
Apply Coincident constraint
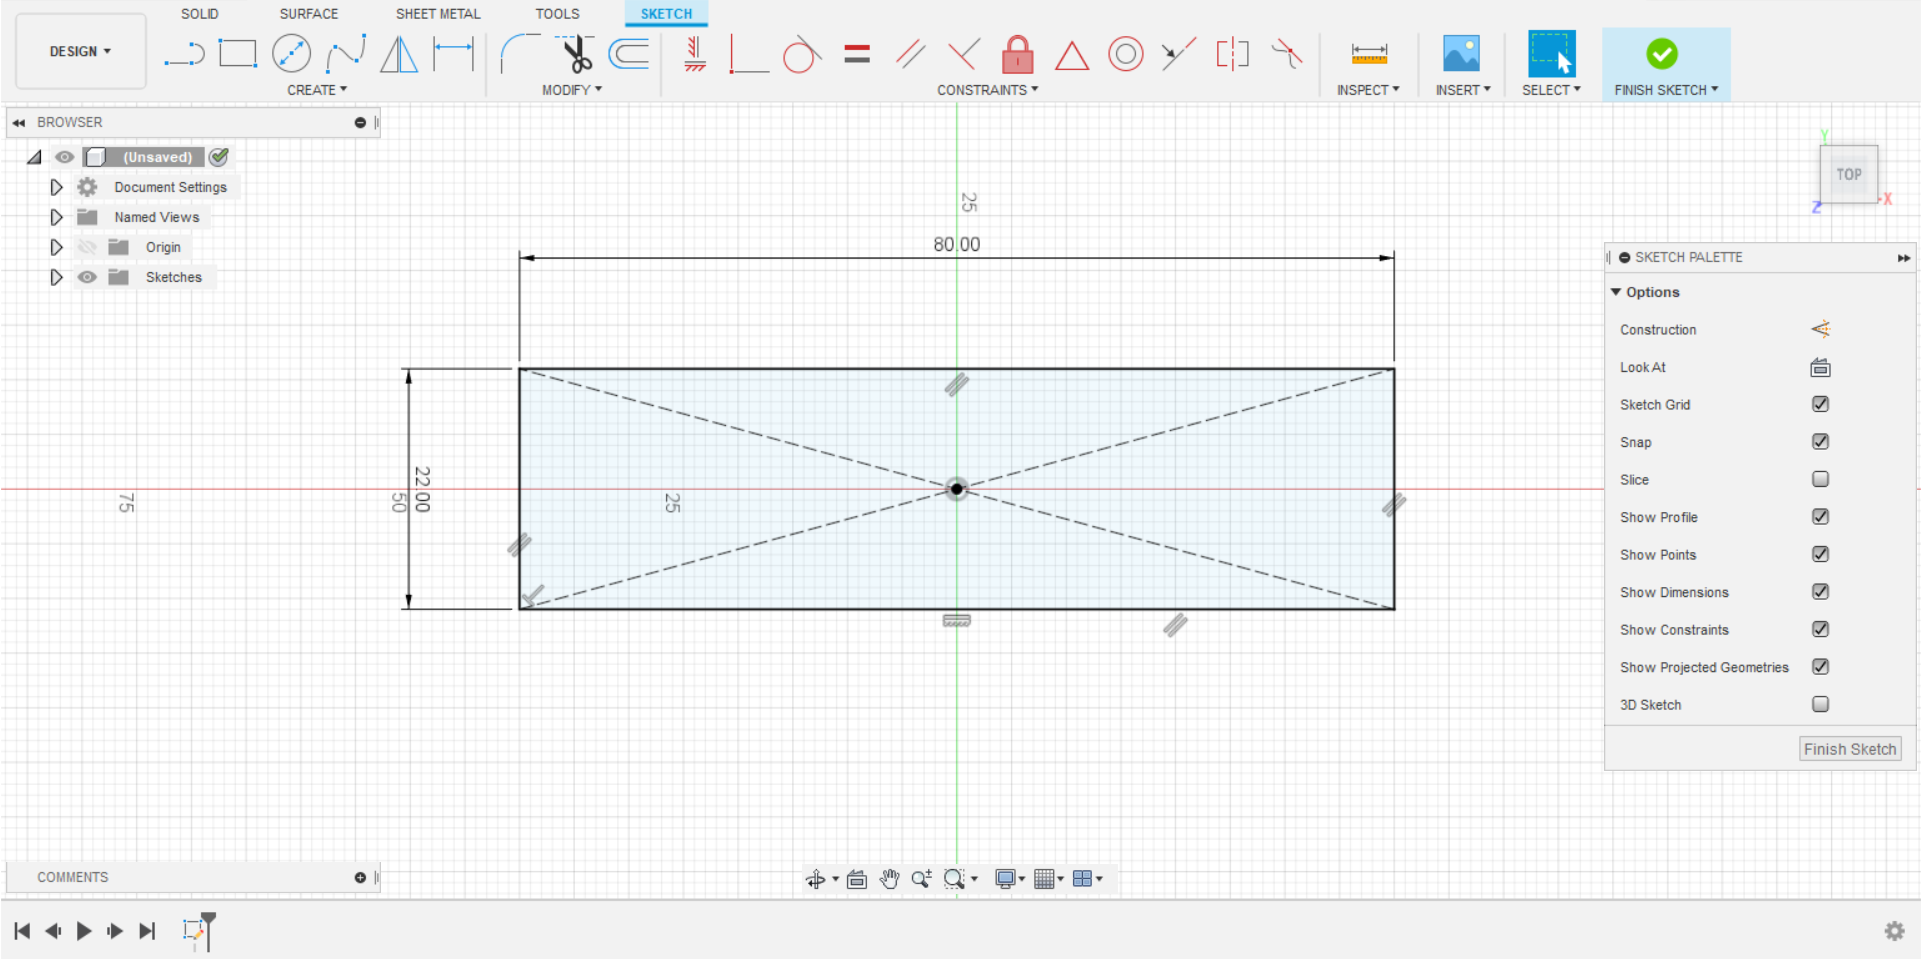click(x=748, y=54)
